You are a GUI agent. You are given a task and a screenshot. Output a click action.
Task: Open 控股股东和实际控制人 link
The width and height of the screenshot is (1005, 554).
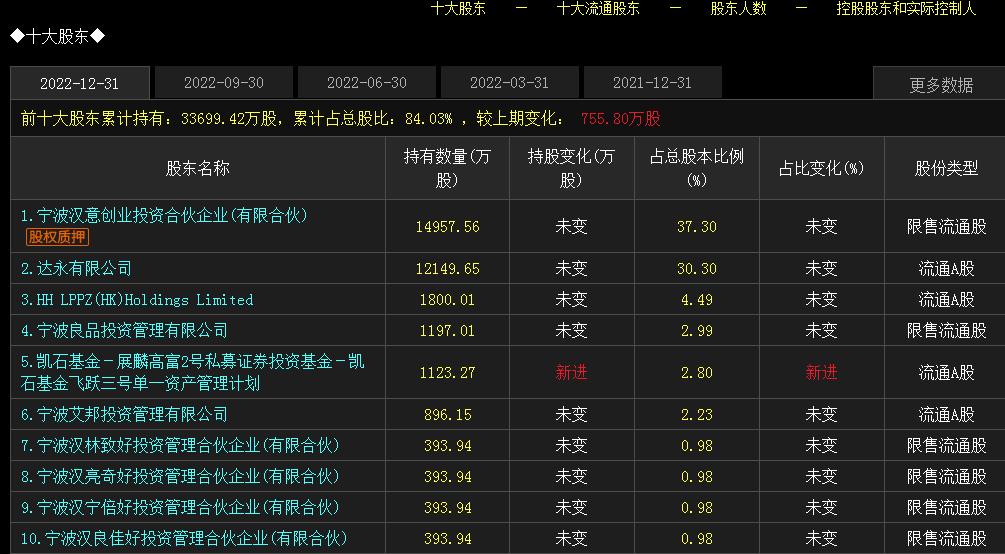point(906,9)
